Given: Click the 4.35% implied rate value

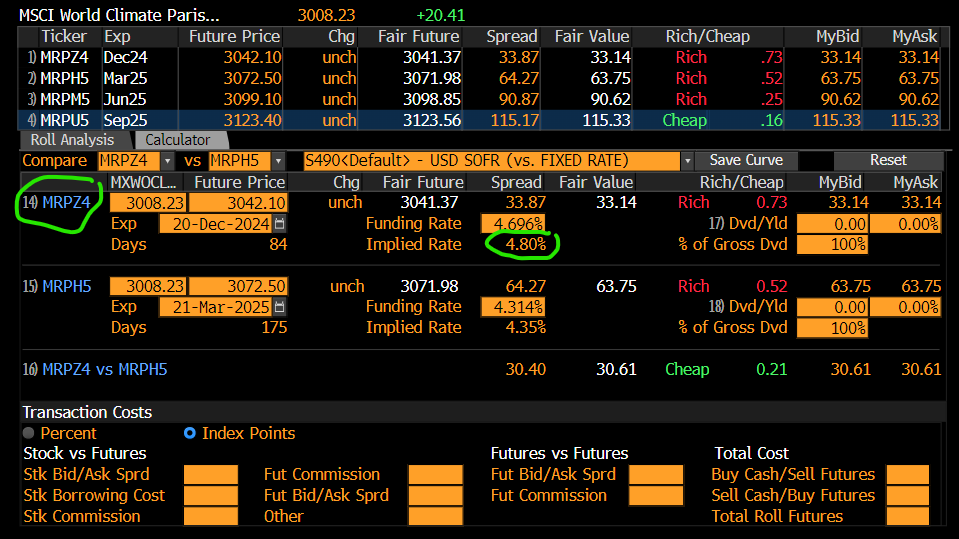Looking at the screenshot, I should click(525, 328).
